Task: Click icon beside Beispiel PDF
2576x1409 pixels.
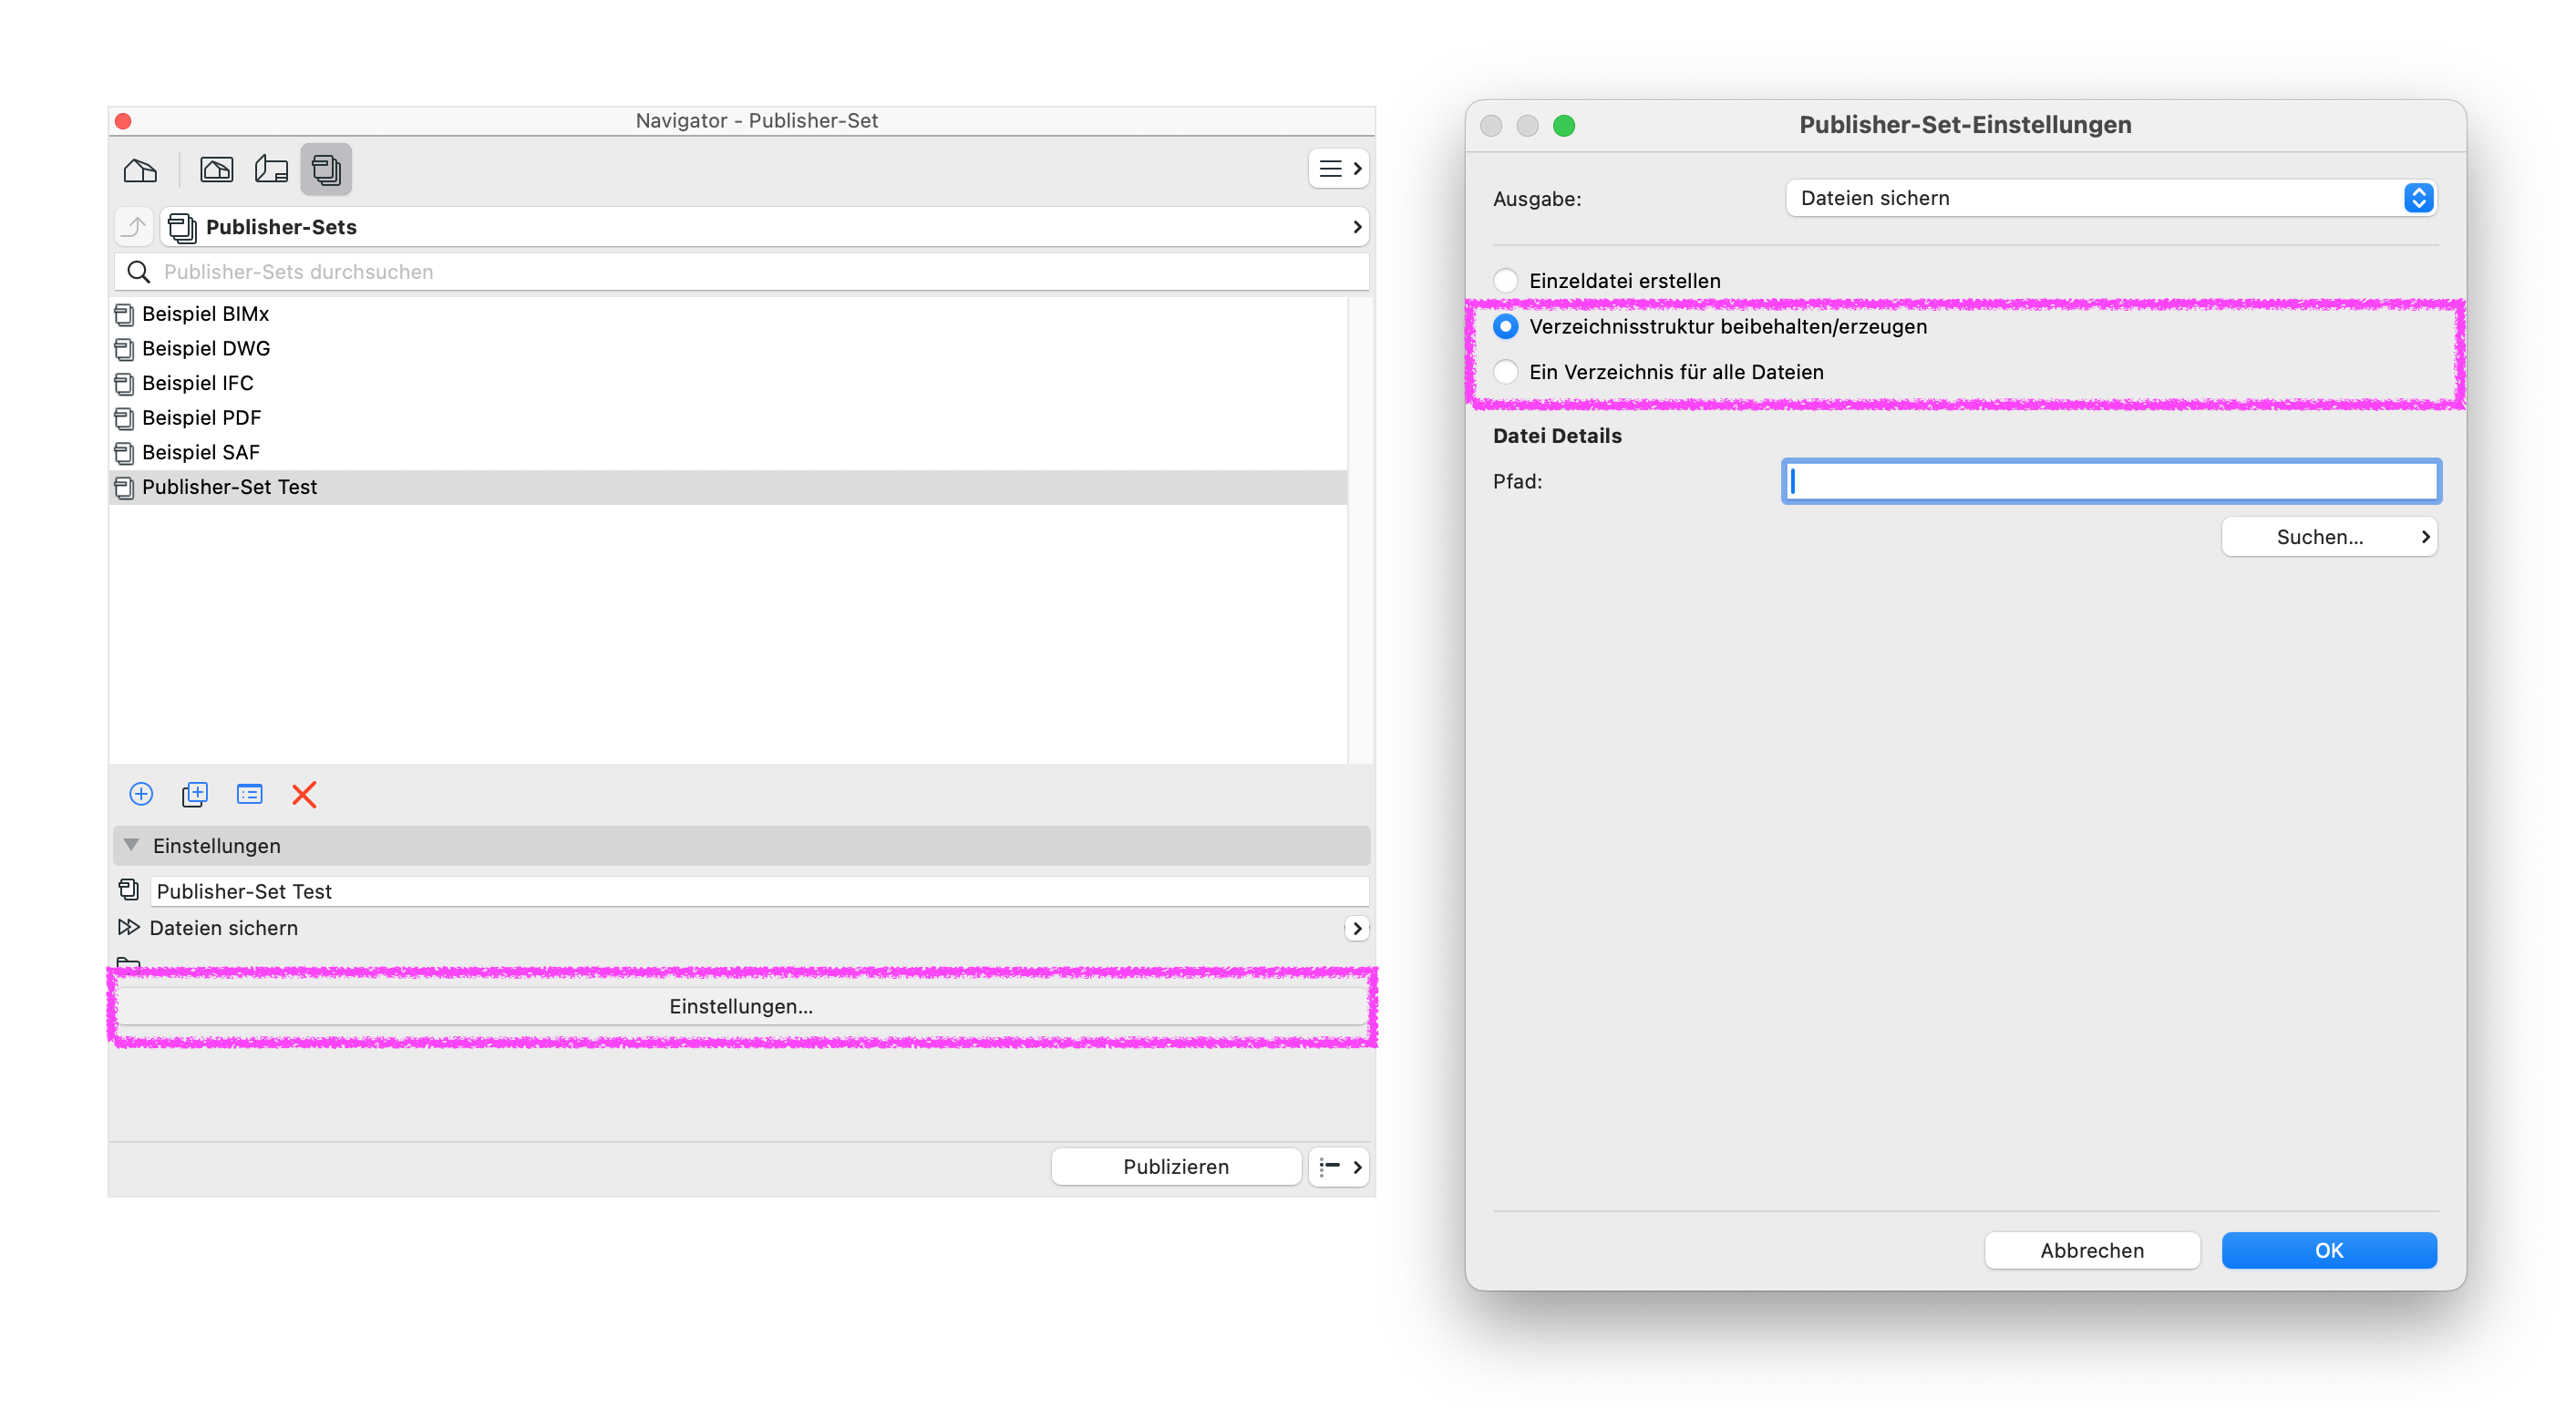Action: pyautogui.click(x=124, y=419)
